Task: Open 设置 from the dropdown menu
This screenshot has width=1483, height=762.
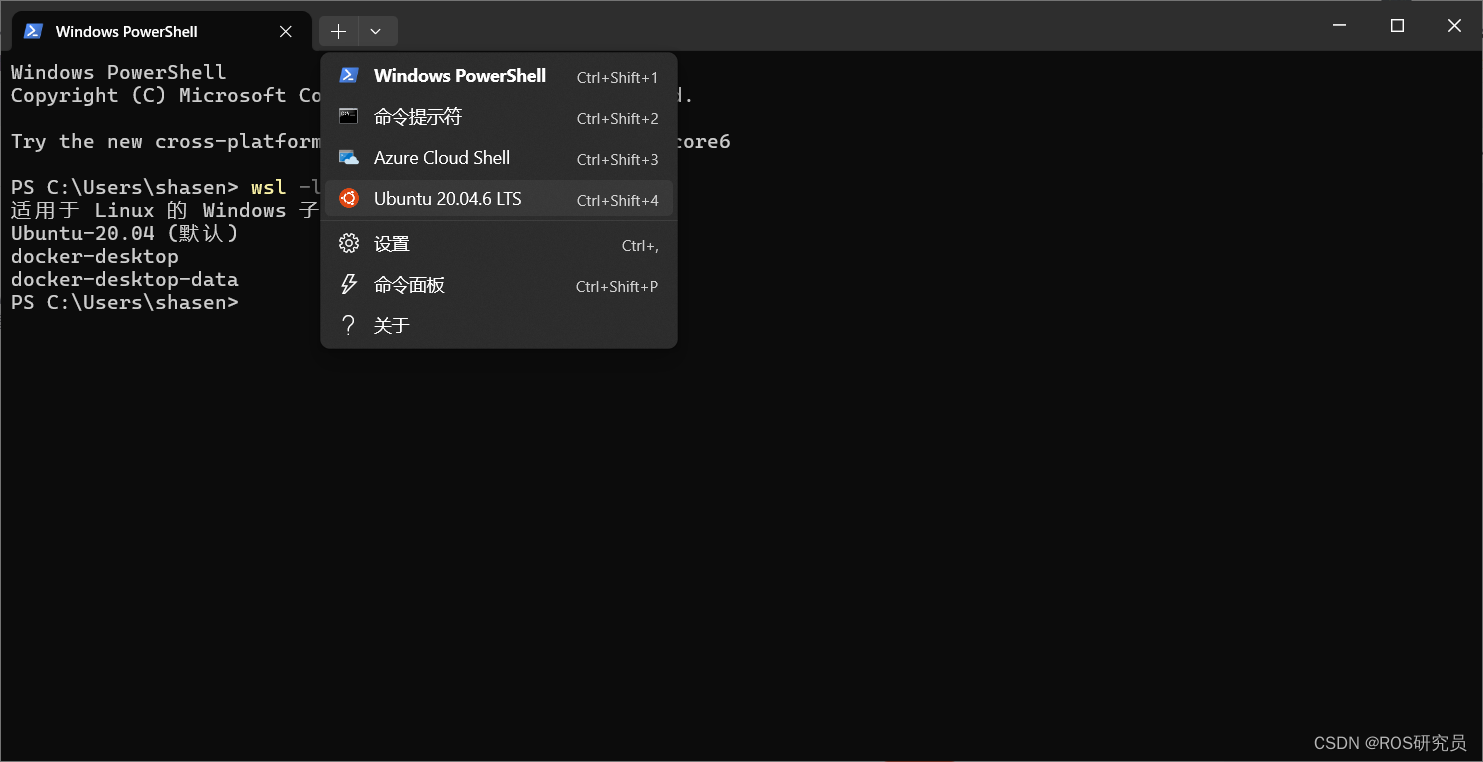Action: click(x=499, y=244)
